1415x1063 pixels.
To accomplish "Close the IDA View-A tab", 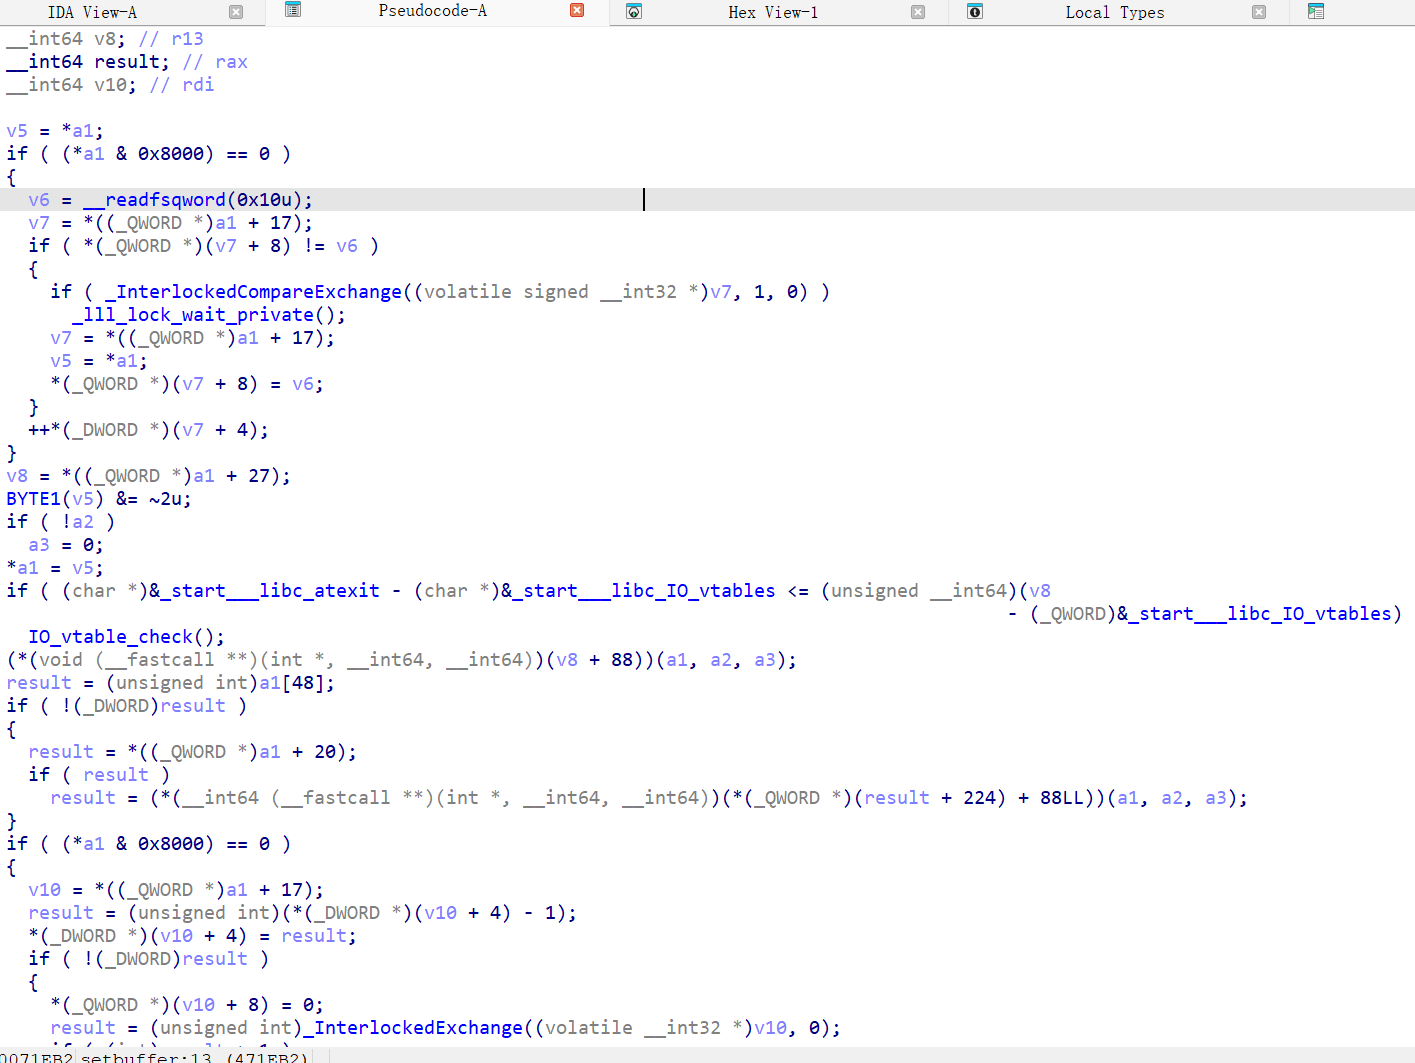I will point(236,12).
